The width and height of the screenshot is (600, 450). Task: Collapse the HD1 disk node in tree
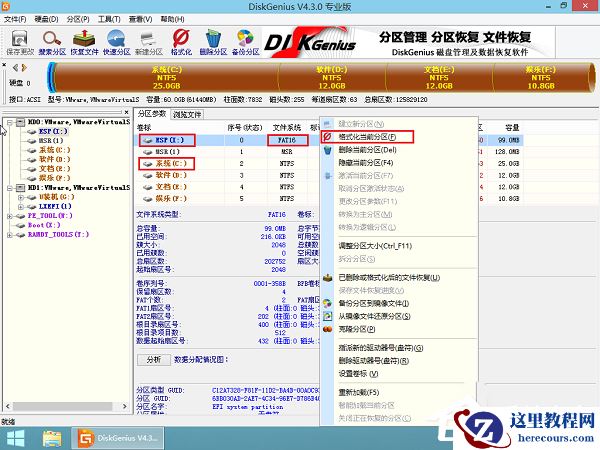[x=10, y=188]
